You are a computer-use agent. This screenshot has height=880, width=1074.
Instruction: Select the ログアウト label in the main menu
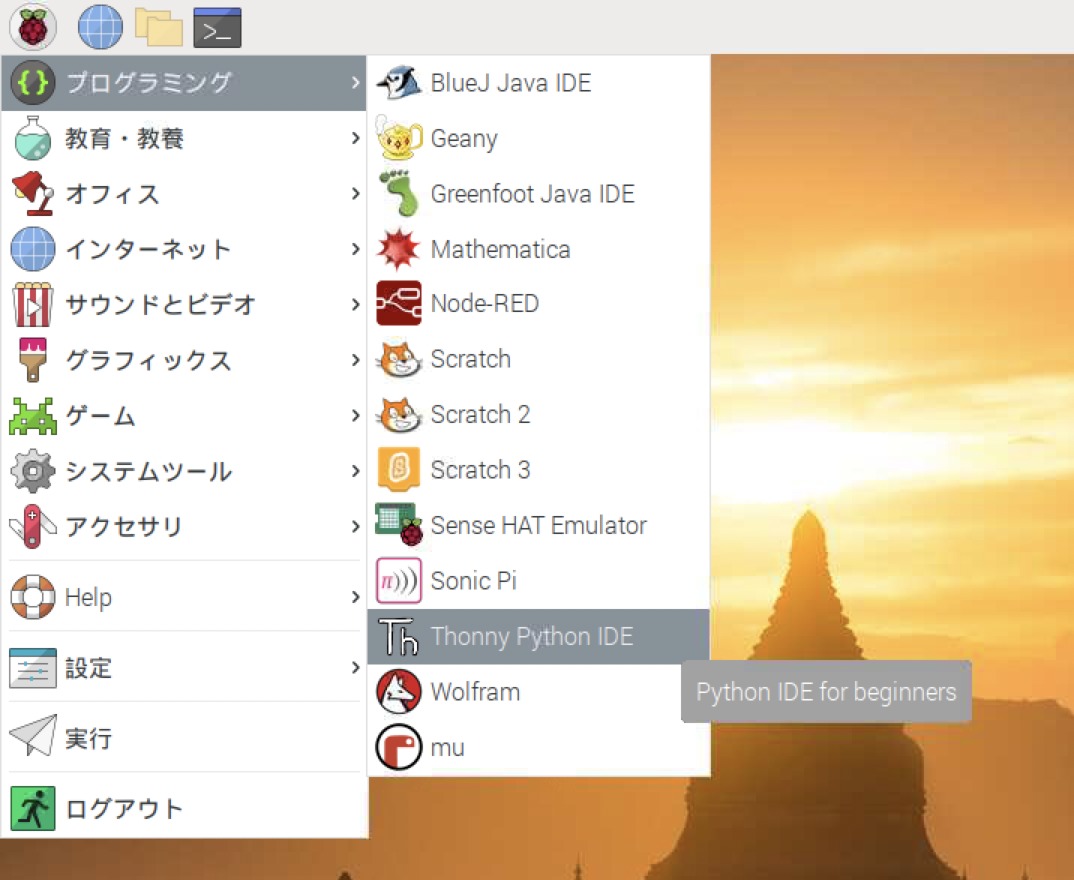124,809
